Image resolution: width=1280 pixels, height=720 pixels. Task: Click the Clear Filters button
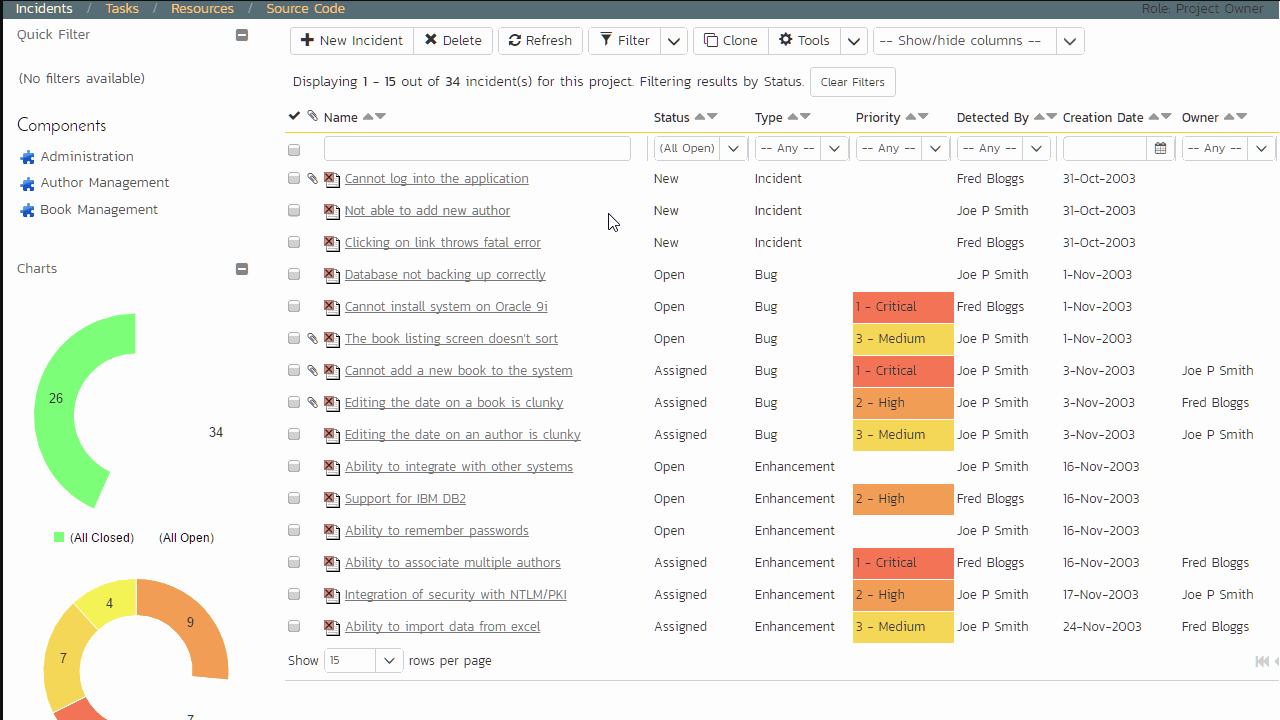pos(852,82)
